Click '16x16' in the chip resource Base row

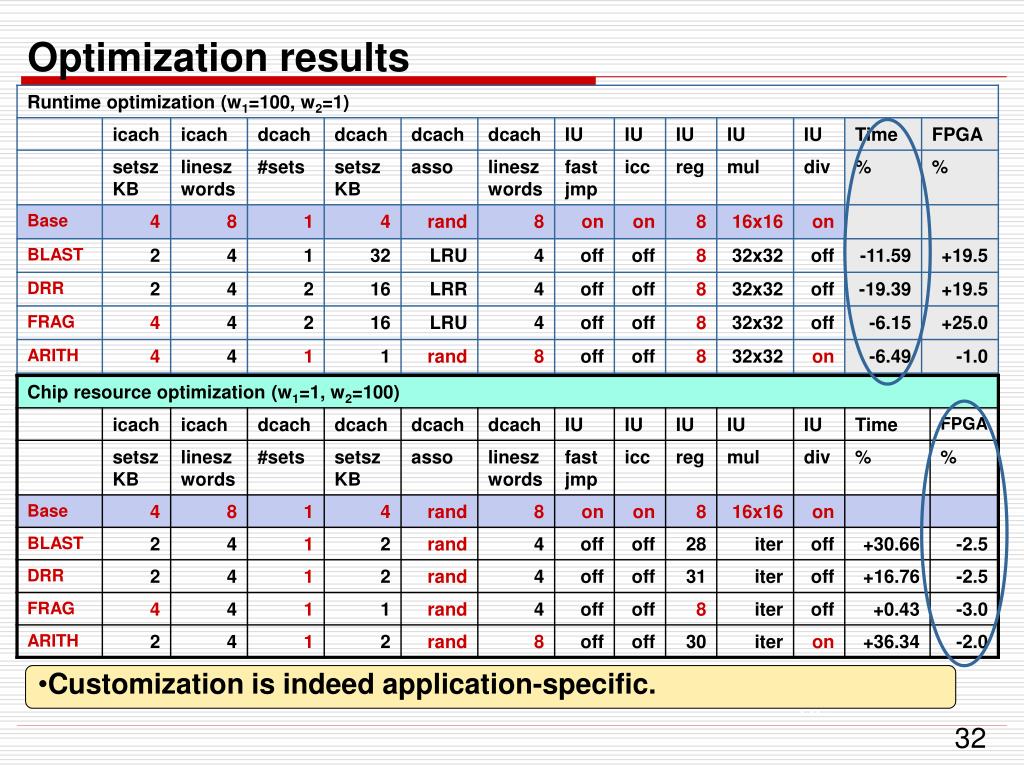[x=757, y=511]
